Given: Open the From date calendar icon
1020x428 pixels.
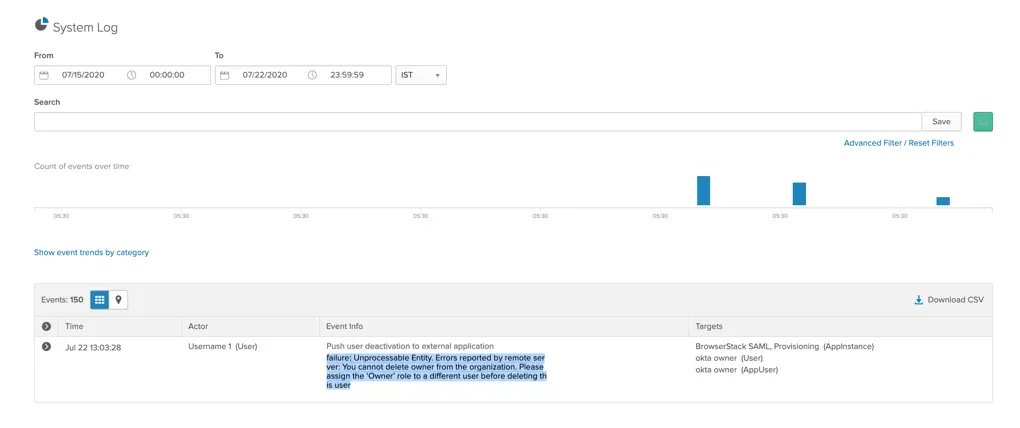Looking at the screenshot, I should (44, 75).
